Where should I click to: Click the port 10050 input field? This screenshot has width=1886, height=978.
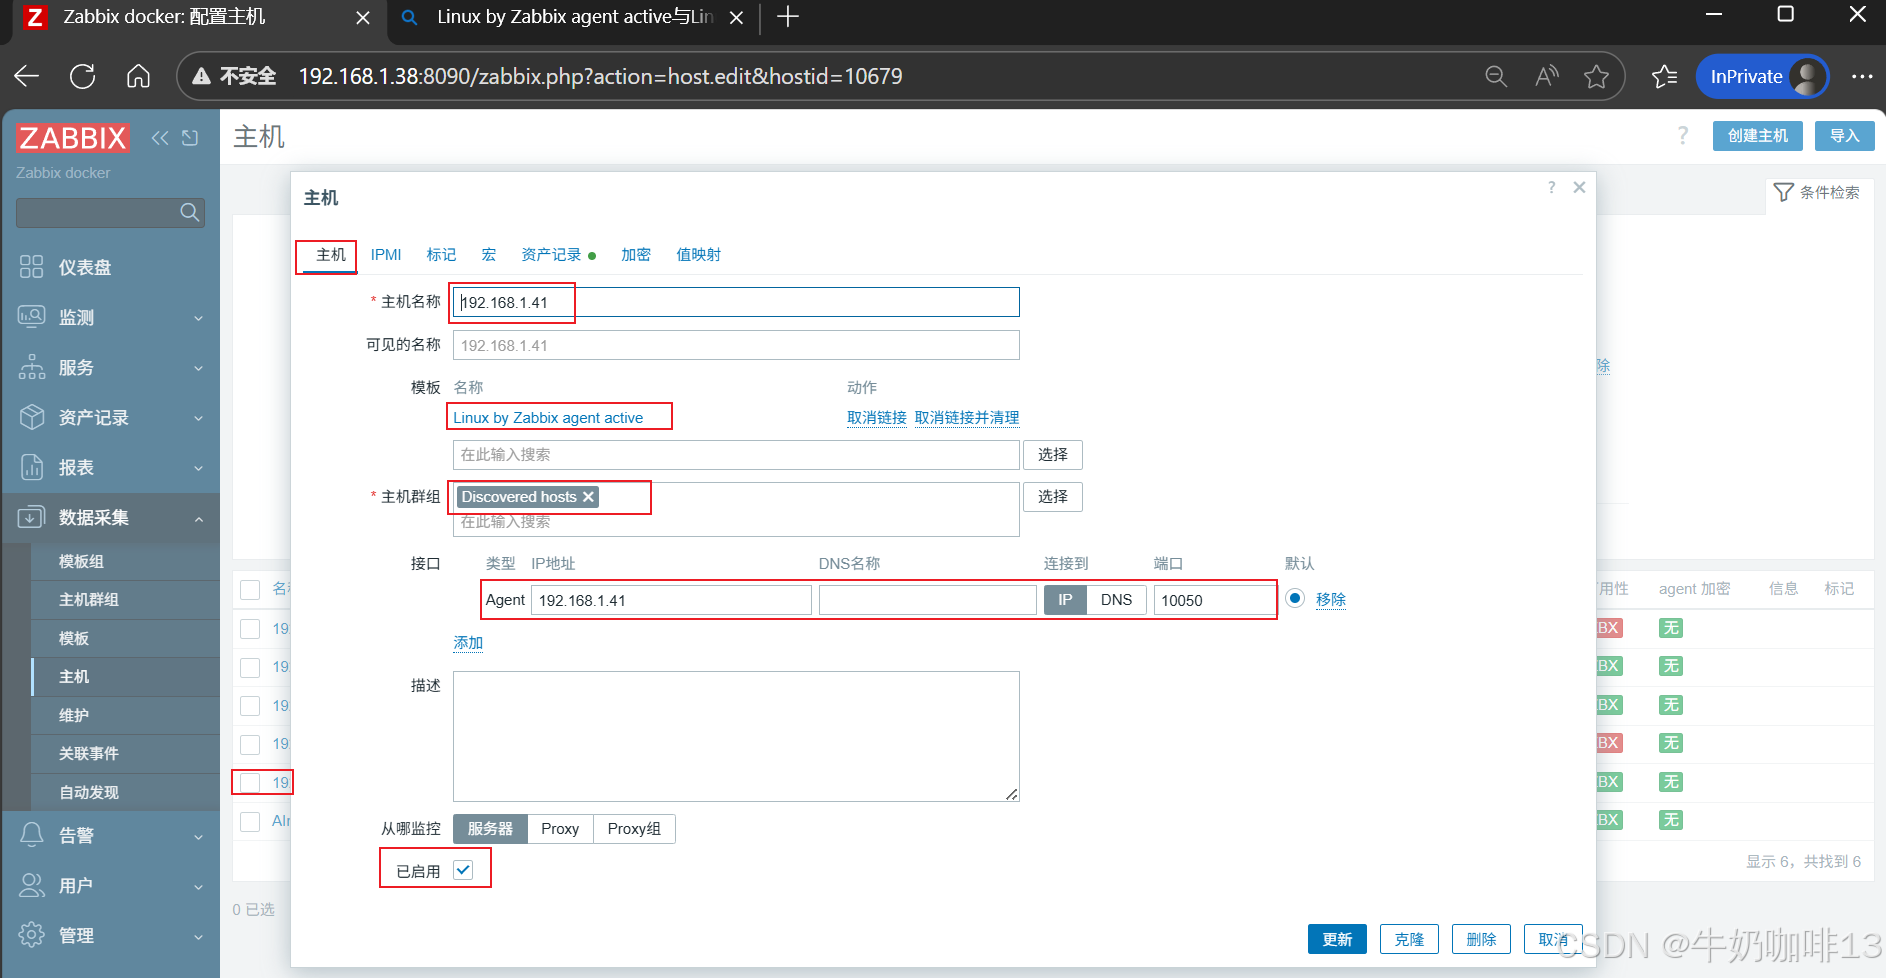(x=1214, y=600)
